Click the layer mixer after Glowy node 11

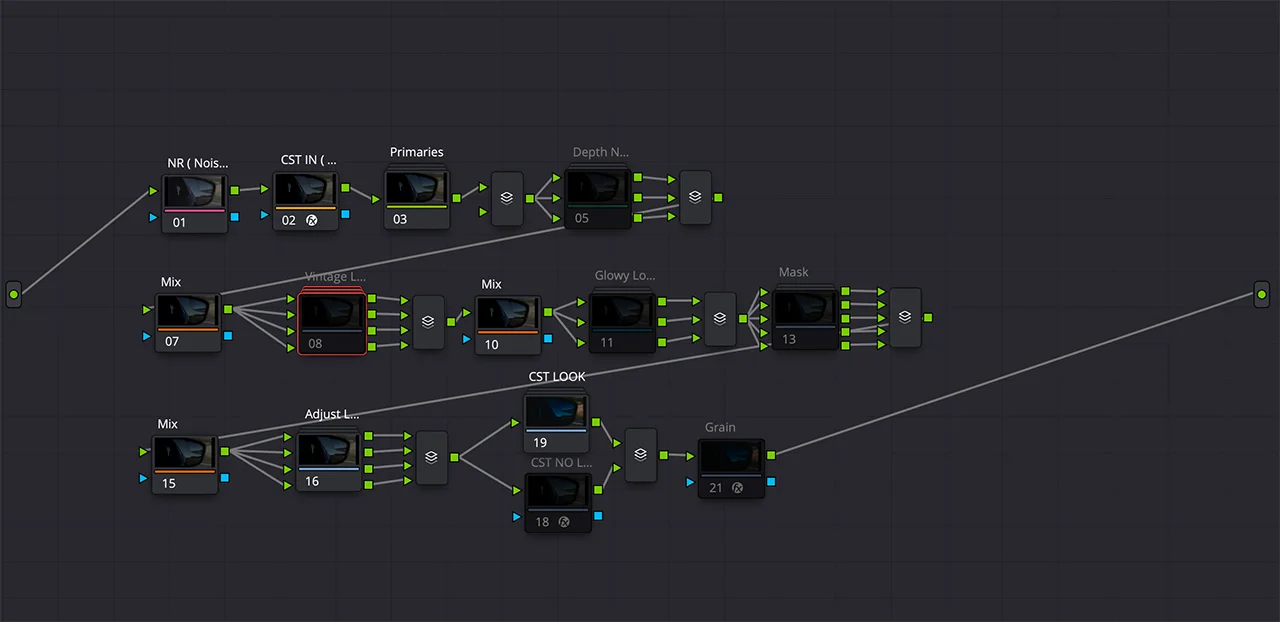pos(720,319)
